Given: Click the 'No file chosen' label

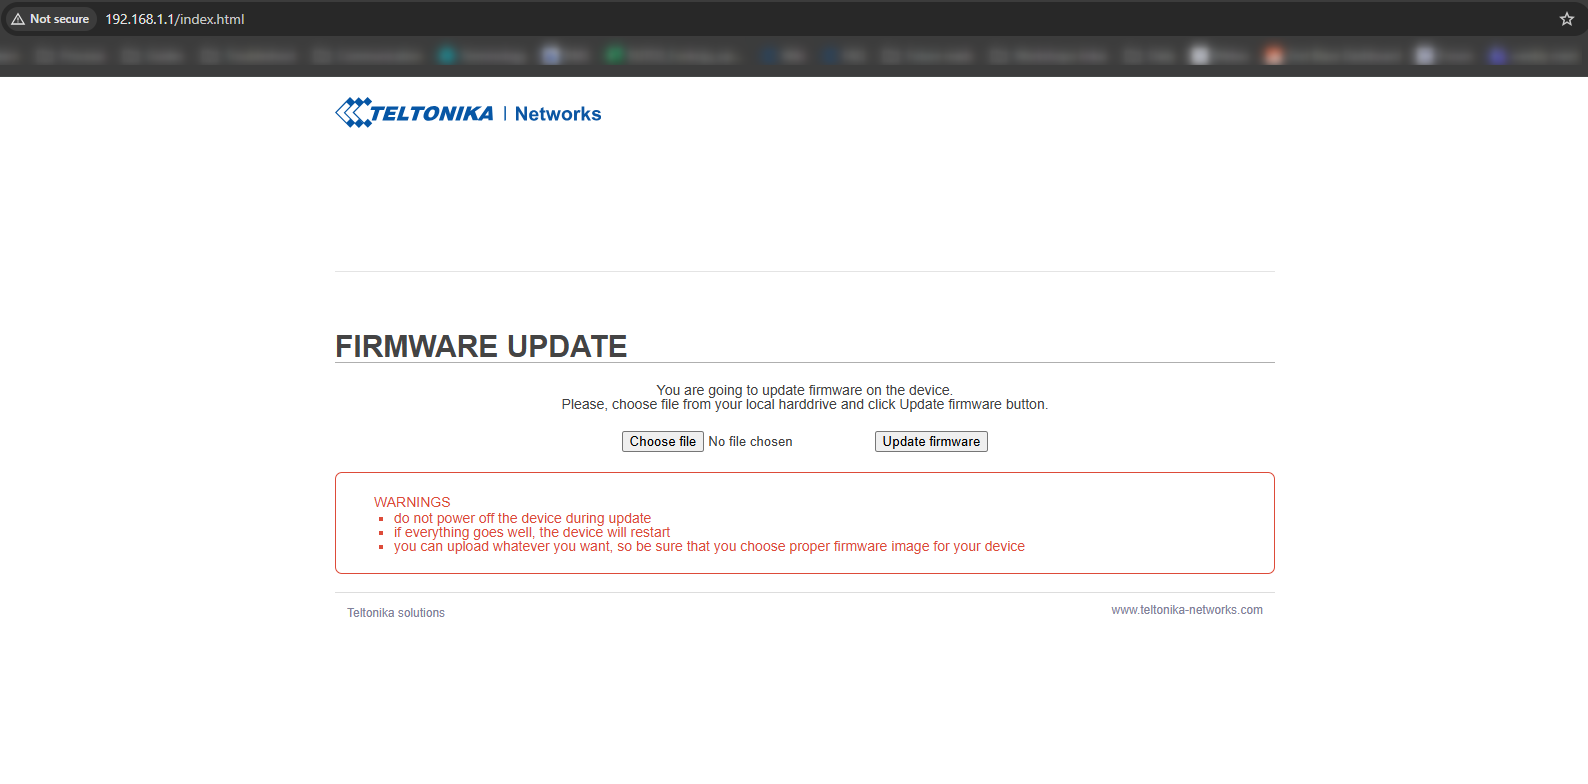Looking at the screenshot, I should point(750,442).
